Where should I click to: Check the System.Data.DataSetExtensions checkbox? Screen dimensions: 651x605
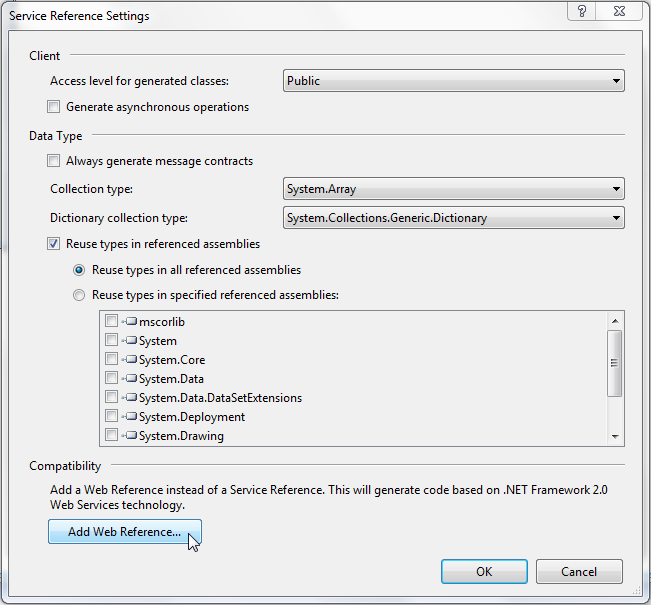[x=111, y=398]
